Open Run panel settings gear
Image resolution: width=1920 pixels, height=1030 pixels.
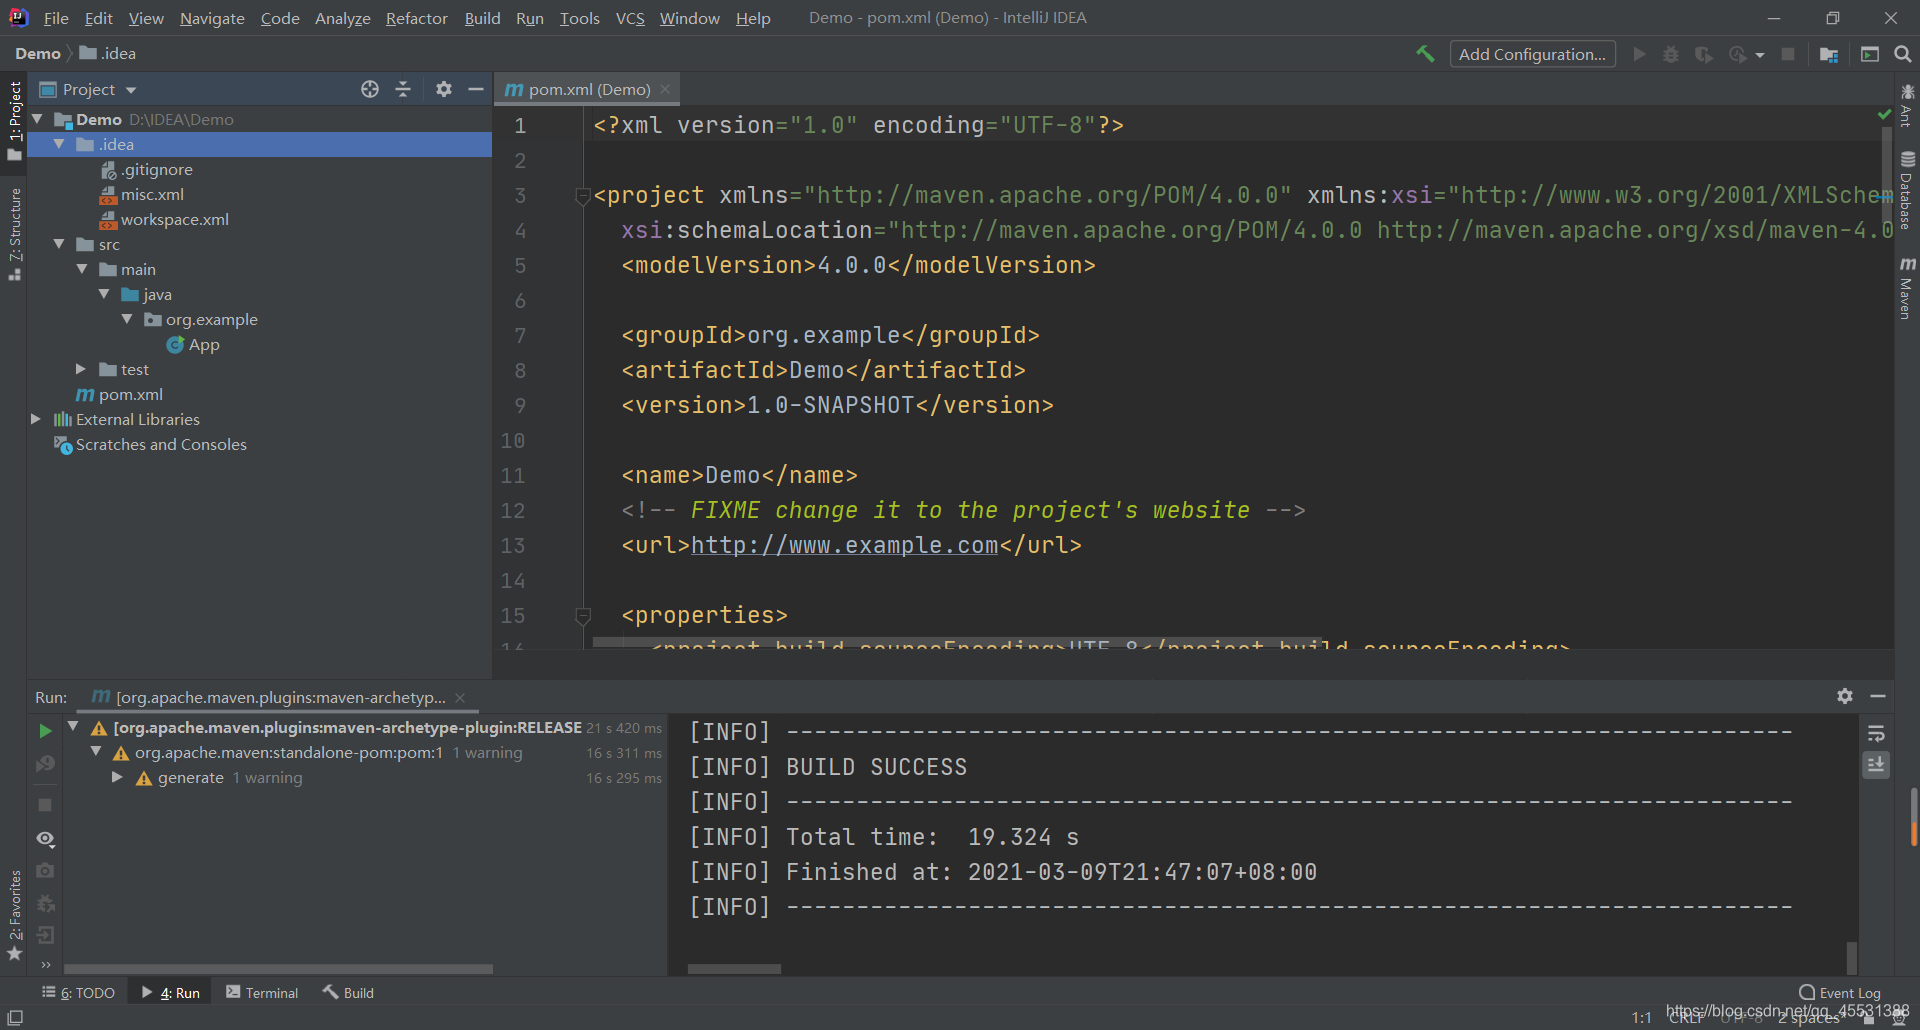1845,696
